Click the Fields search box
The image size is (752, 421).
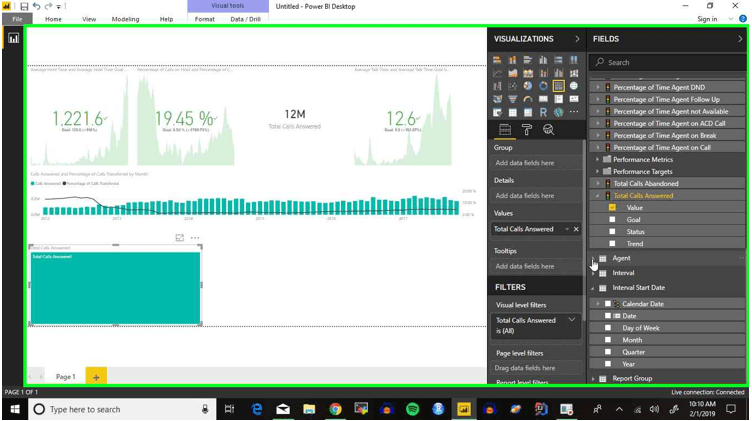pos(668,62)
